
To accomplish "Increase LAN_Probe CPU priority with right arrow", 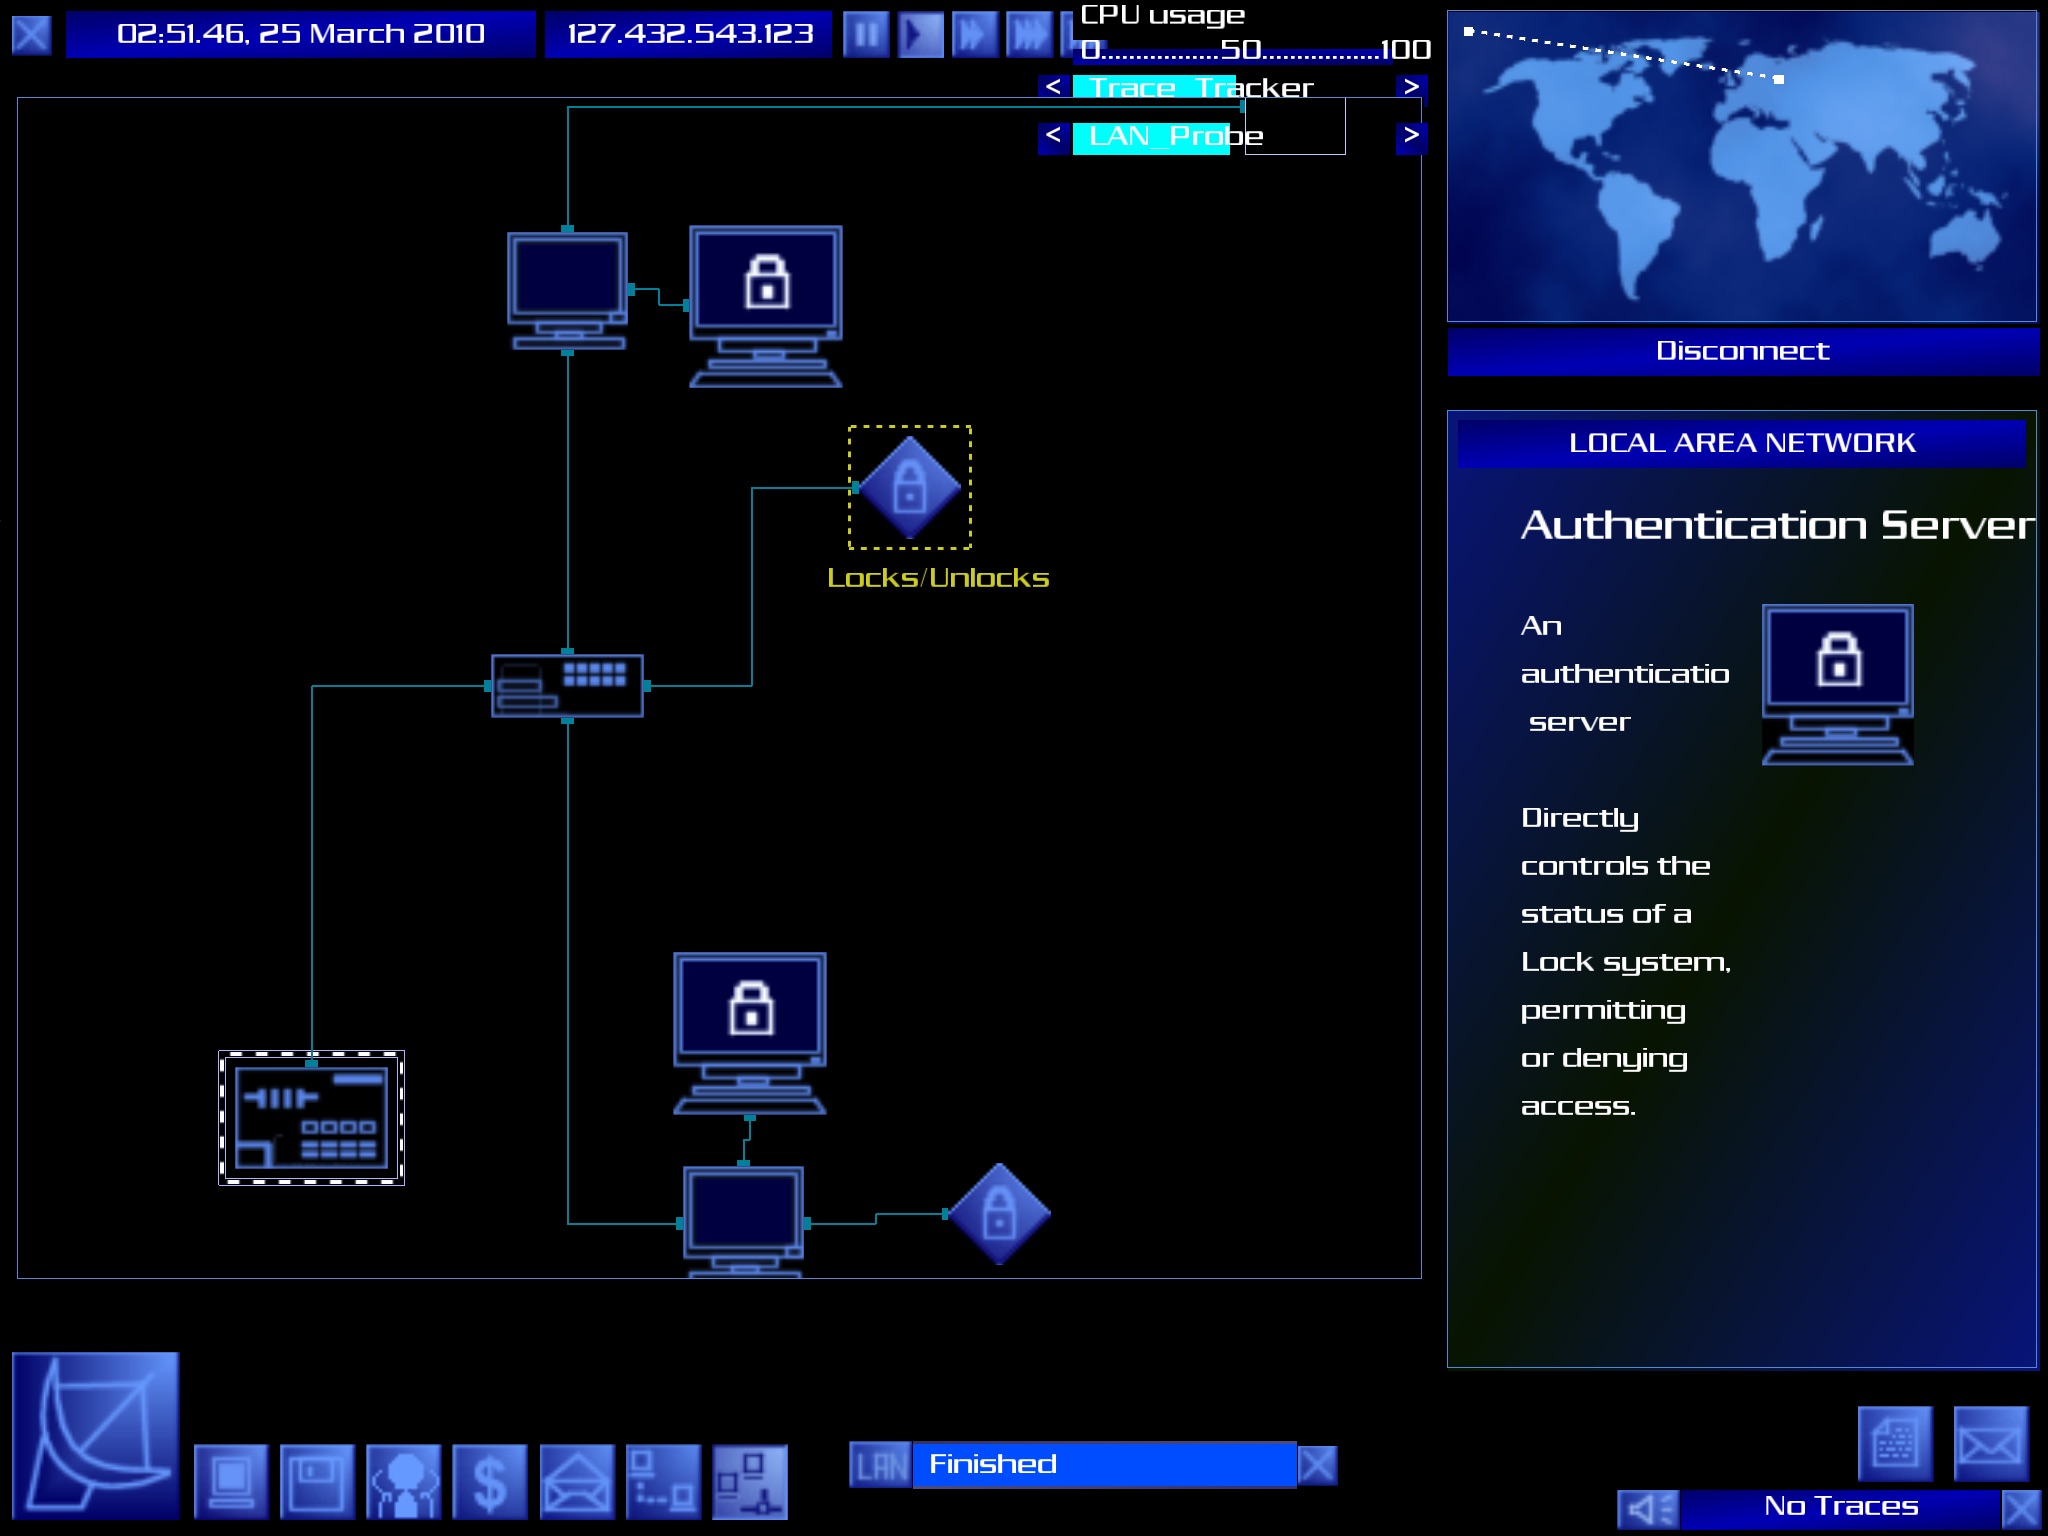I will 1411,135.
